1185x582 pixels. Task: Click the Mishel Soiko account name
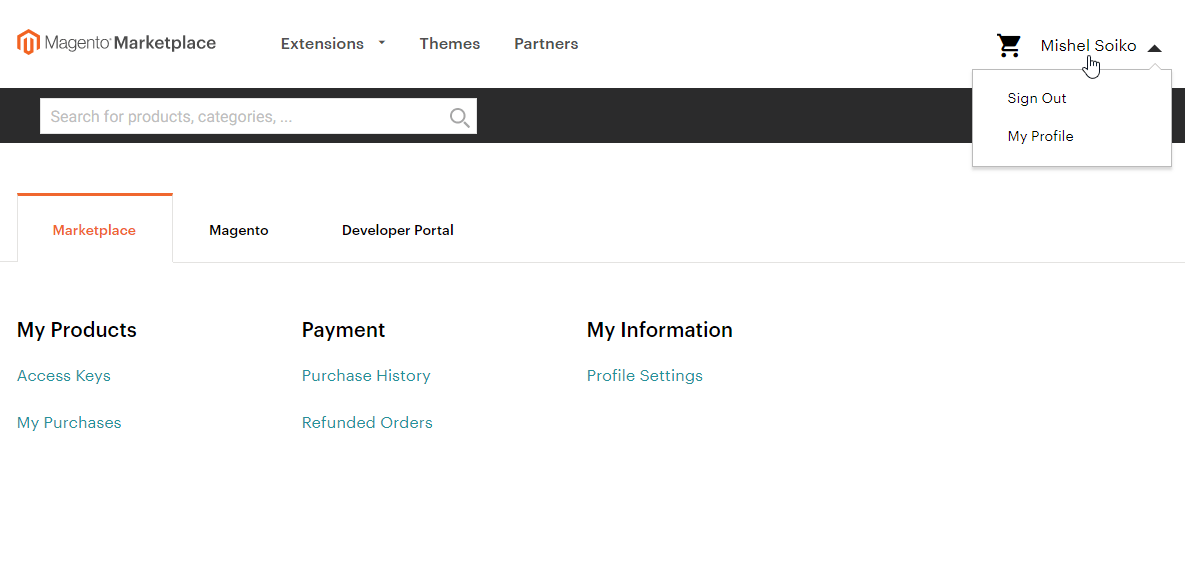tap(1088, 46)
